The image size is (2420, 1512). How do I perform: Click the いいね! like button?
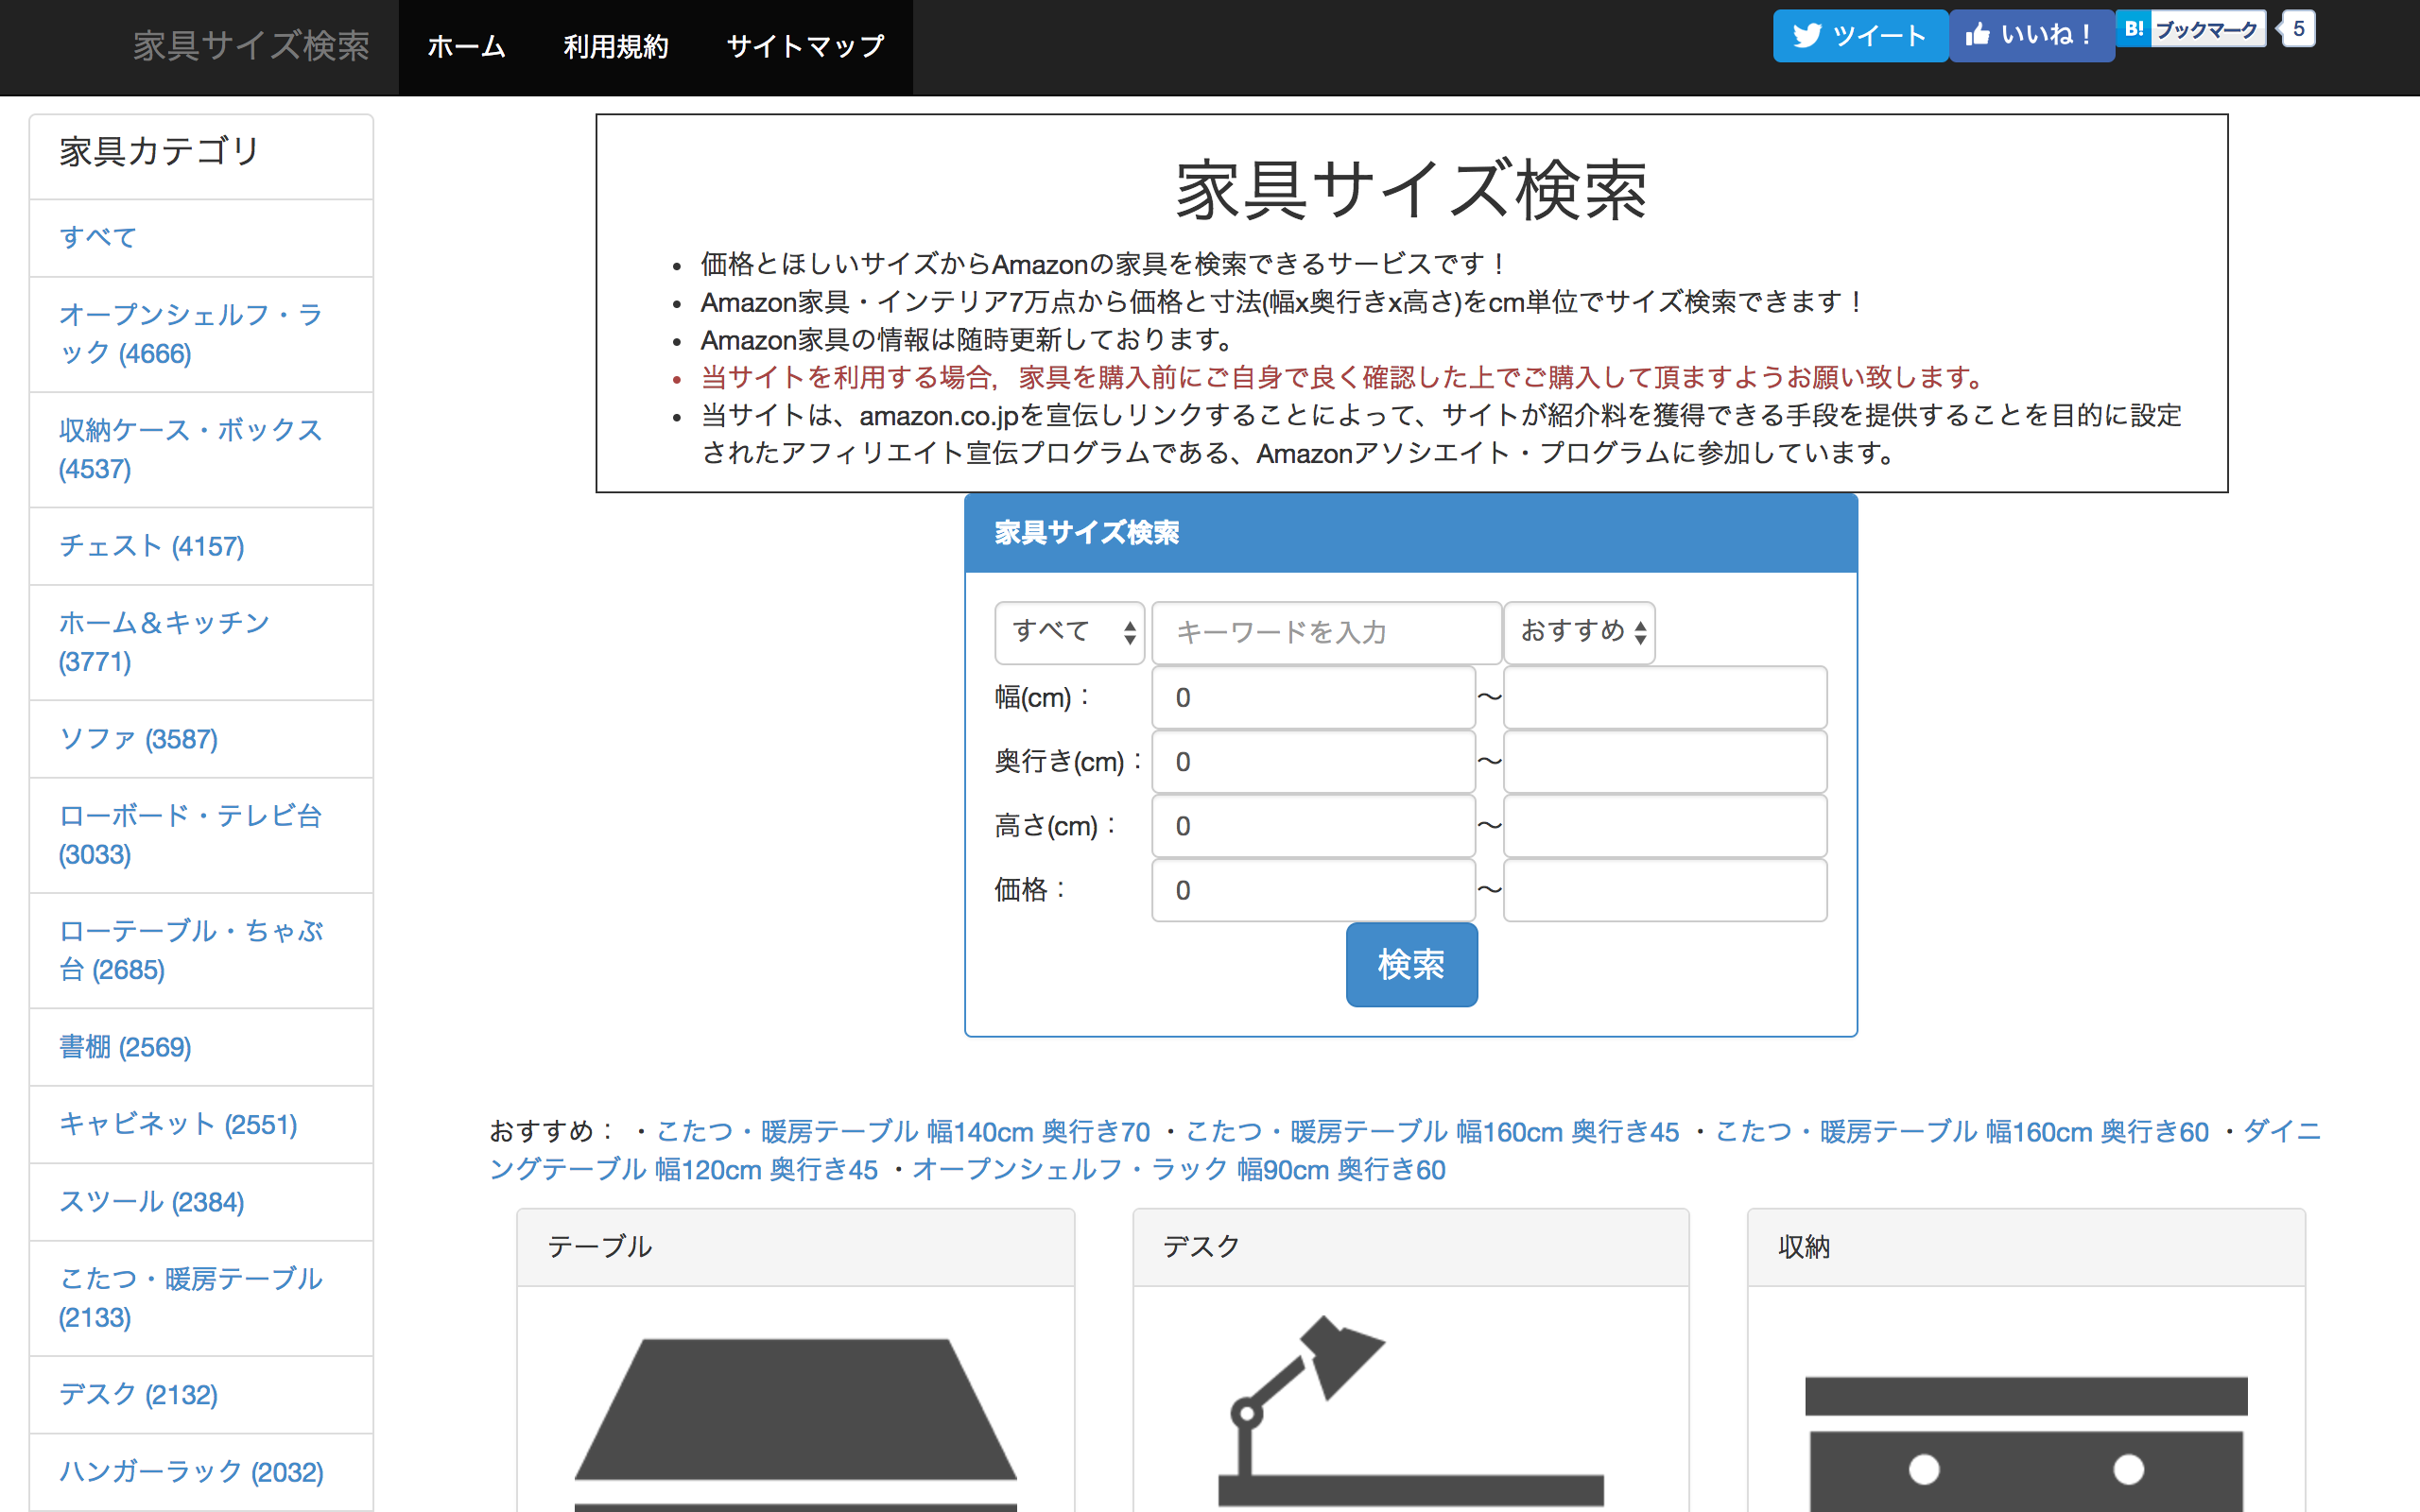2031,35
